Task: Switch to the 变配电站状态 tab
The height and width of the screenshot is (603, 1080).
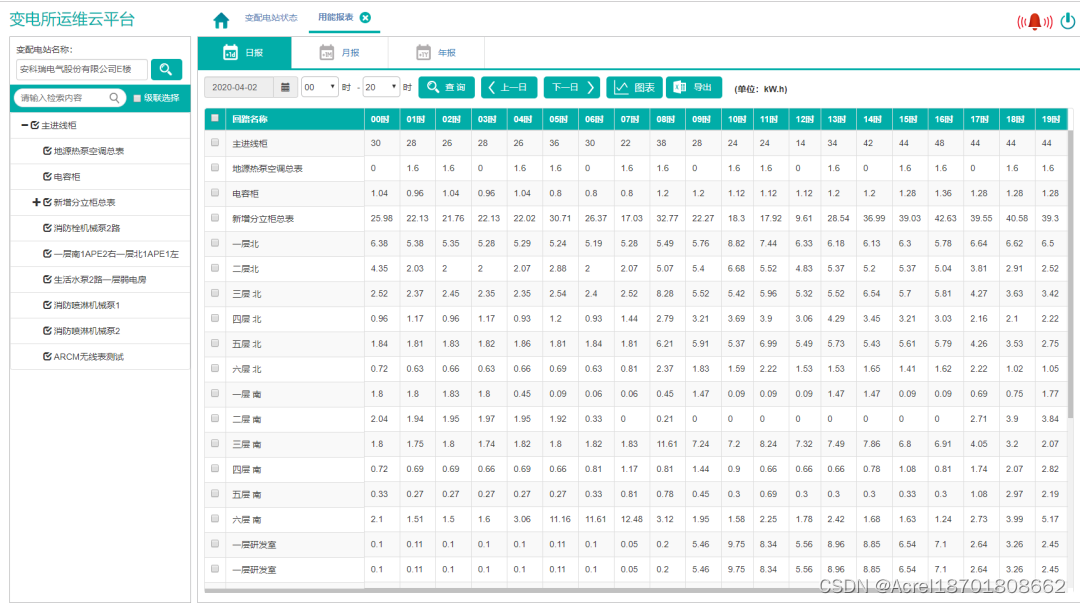Action: click(271, 18)
